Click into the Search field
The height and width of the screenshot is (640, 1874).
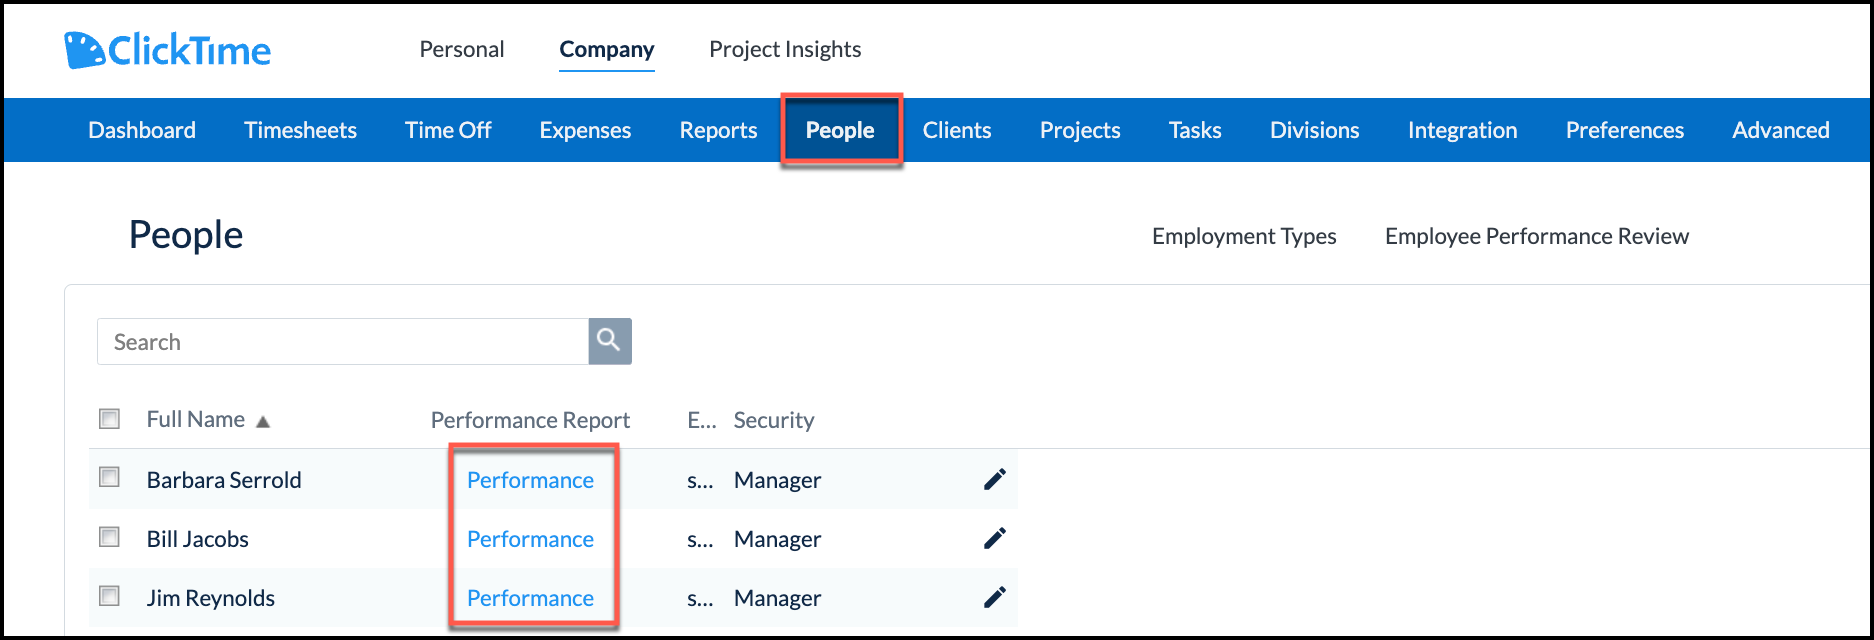[343, 341]
